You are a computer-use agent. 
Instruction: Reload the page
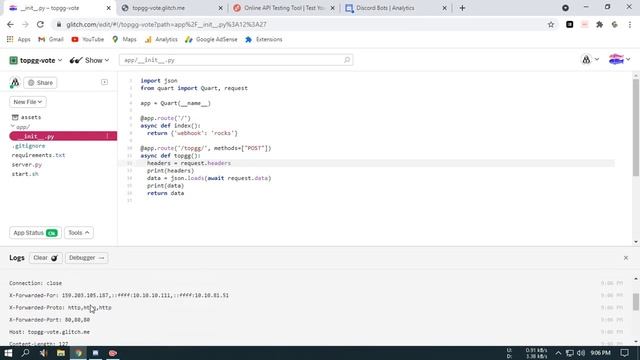point(40,24)
